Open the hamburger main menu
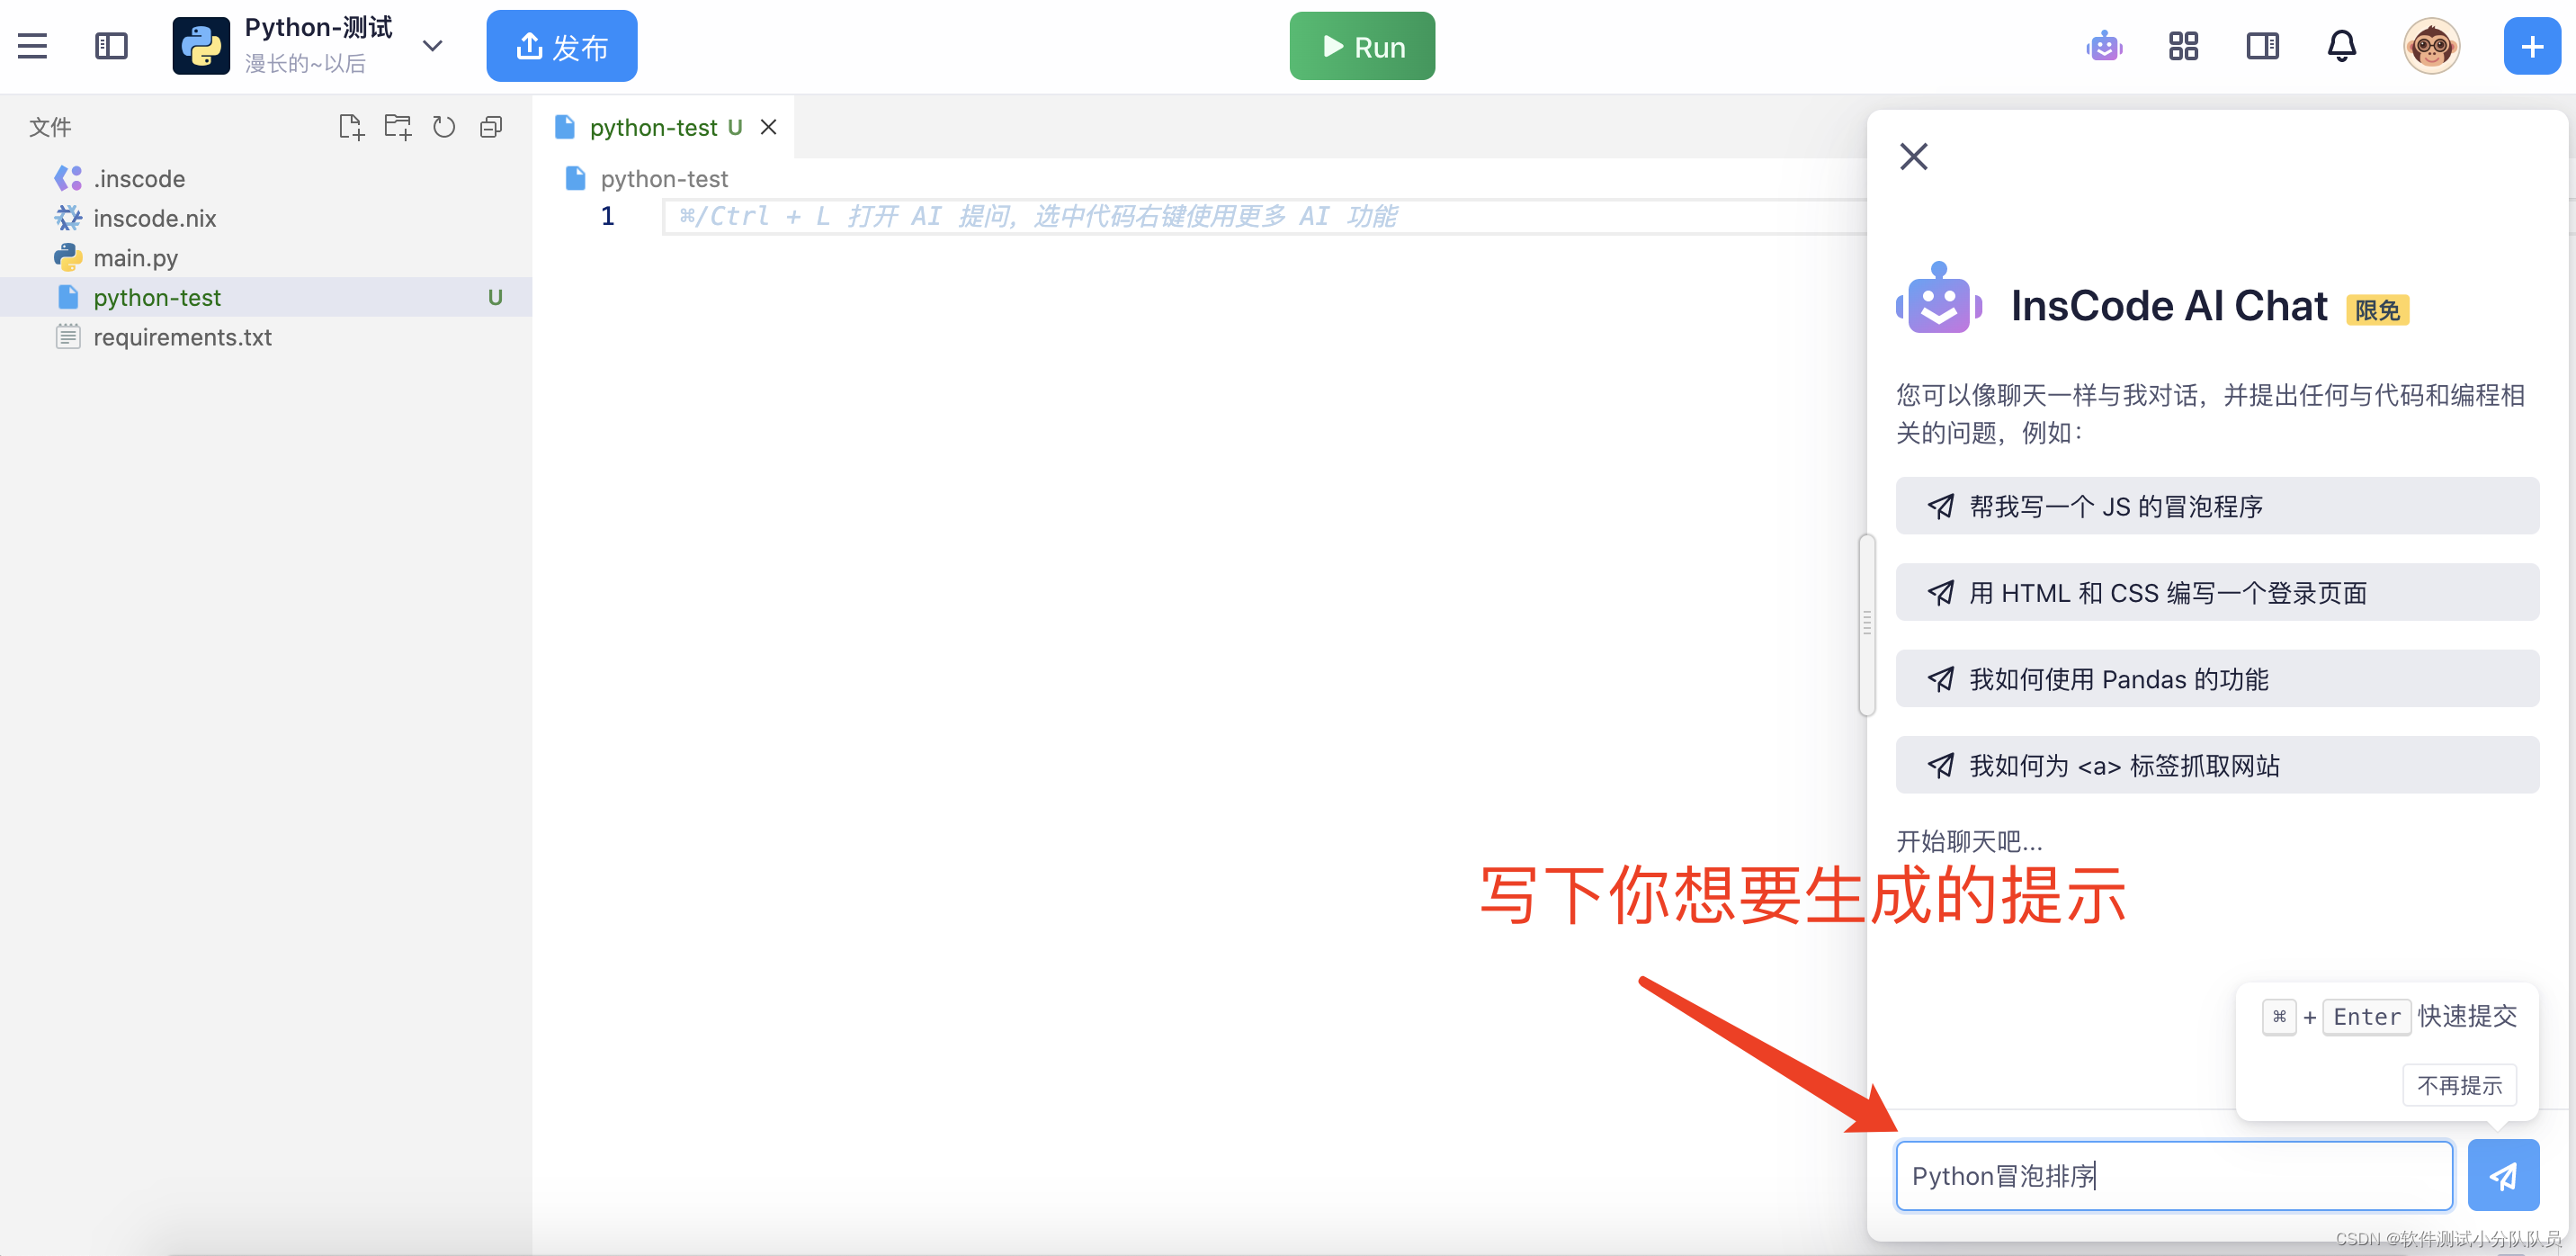Screen dimensions: 2576x1256 coord(32,46)
